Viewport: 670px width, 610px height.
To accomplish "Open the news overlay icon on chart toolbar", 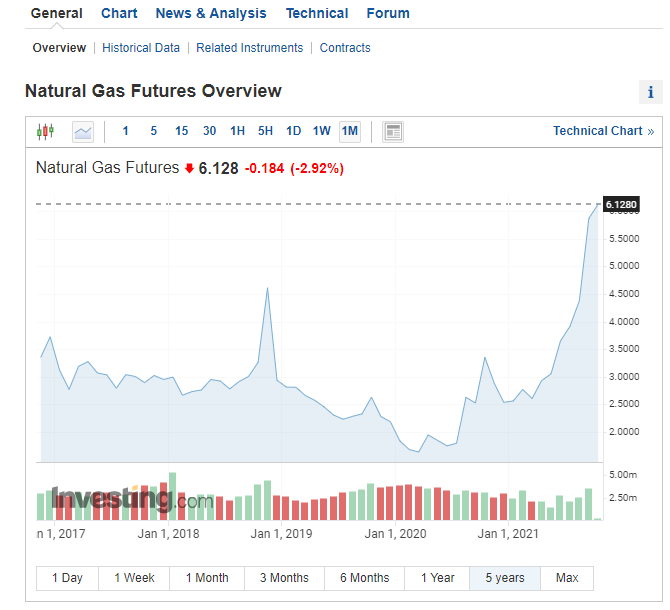I will [393, 132].
